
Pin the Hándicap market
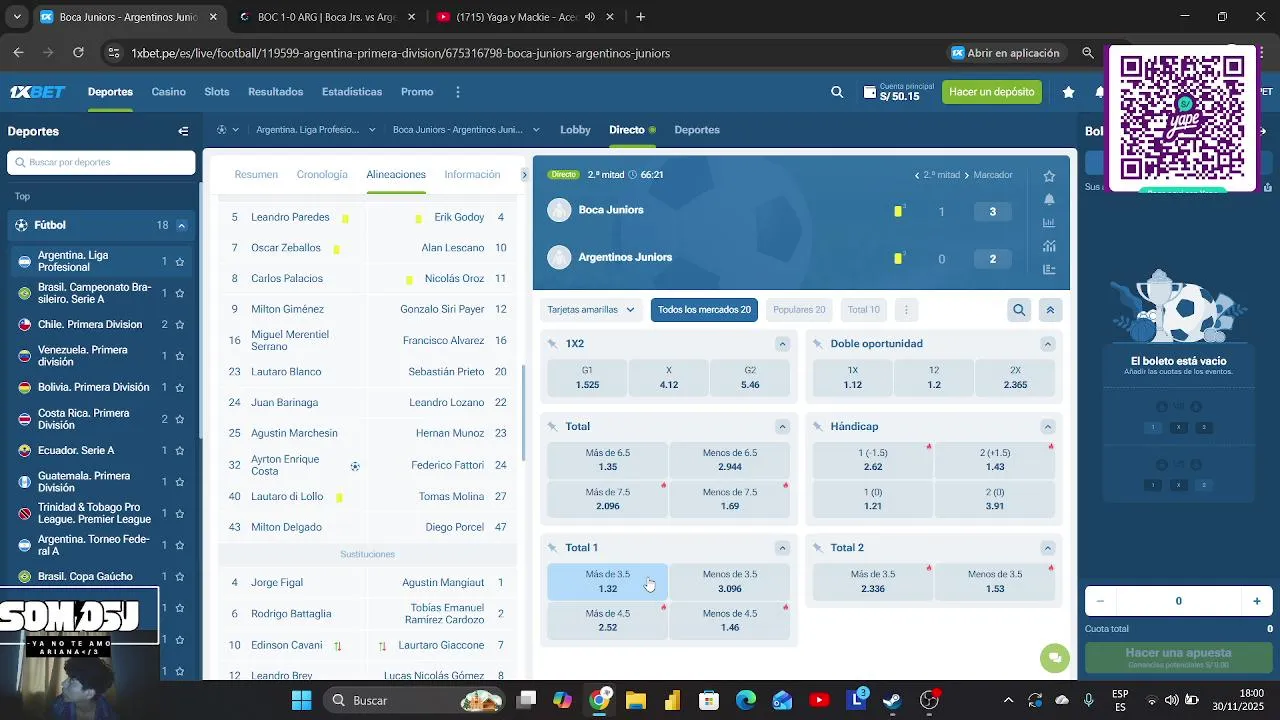(818, 427)
